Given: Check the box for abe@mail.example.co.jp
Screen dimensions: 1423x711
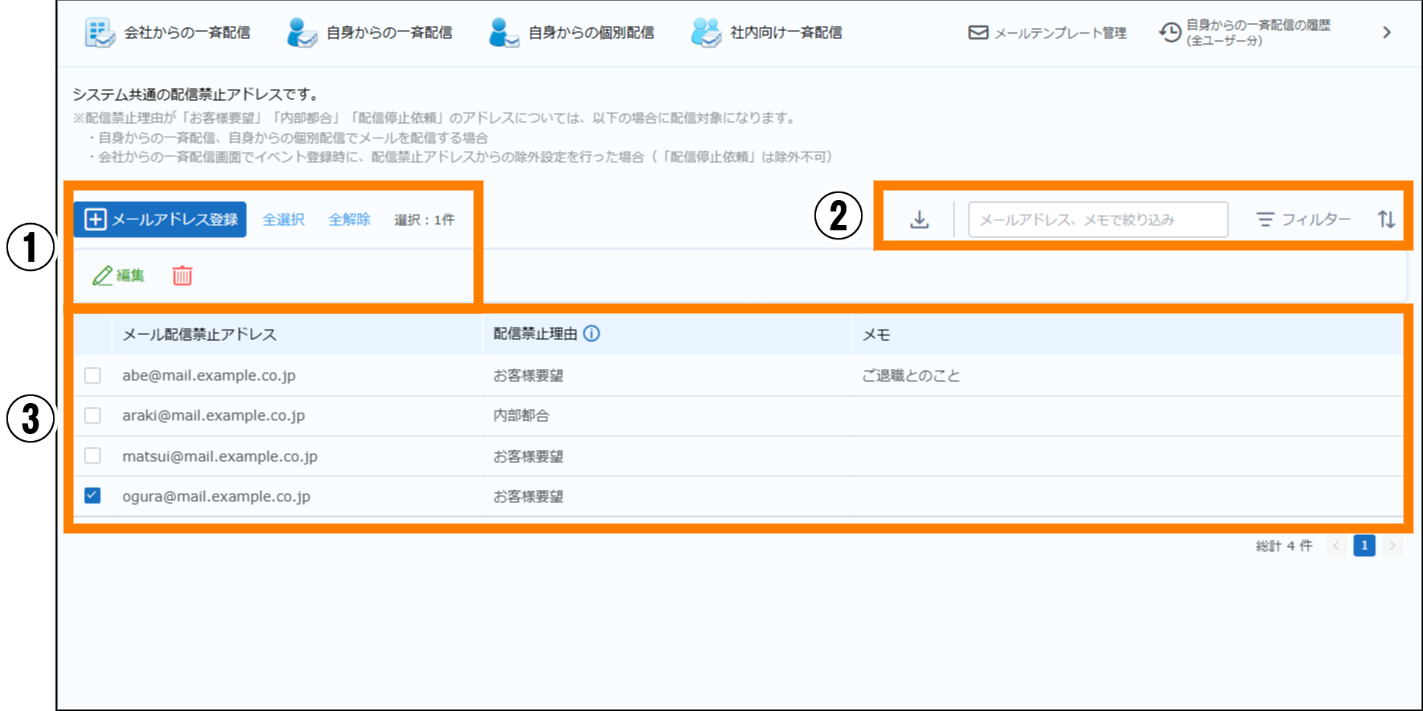Looking at the screenshot, I should (93, 376).
